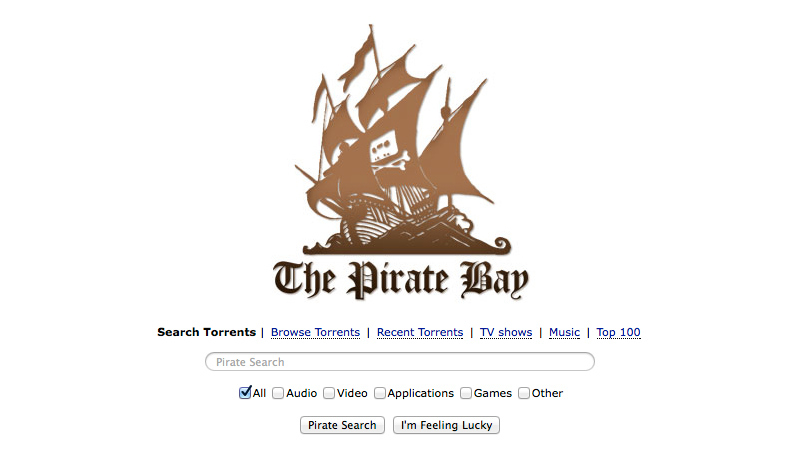The width and height of the screenshot is (800, 460).
Task: Tick the Video checkbox
Action: pyautogui.click(x=329, y=393)
